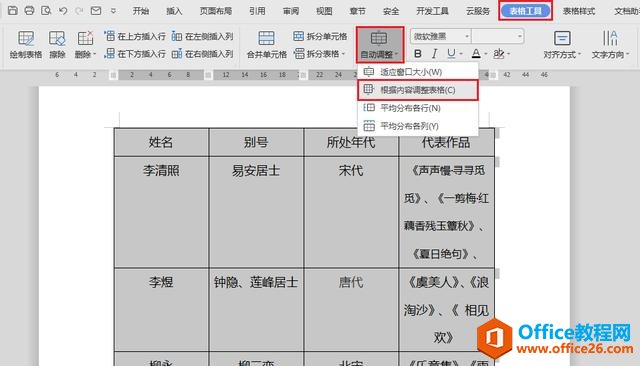
Task: Click the Save icon in quick access bar
Action: (x=13, y=10)
